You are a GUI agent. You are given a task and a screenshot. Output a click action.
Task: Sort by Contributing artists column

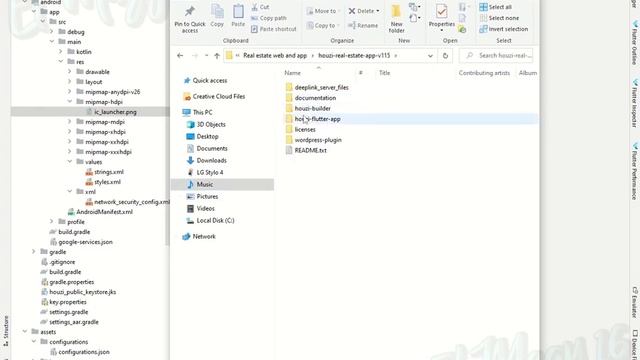(x=484, y=73)
